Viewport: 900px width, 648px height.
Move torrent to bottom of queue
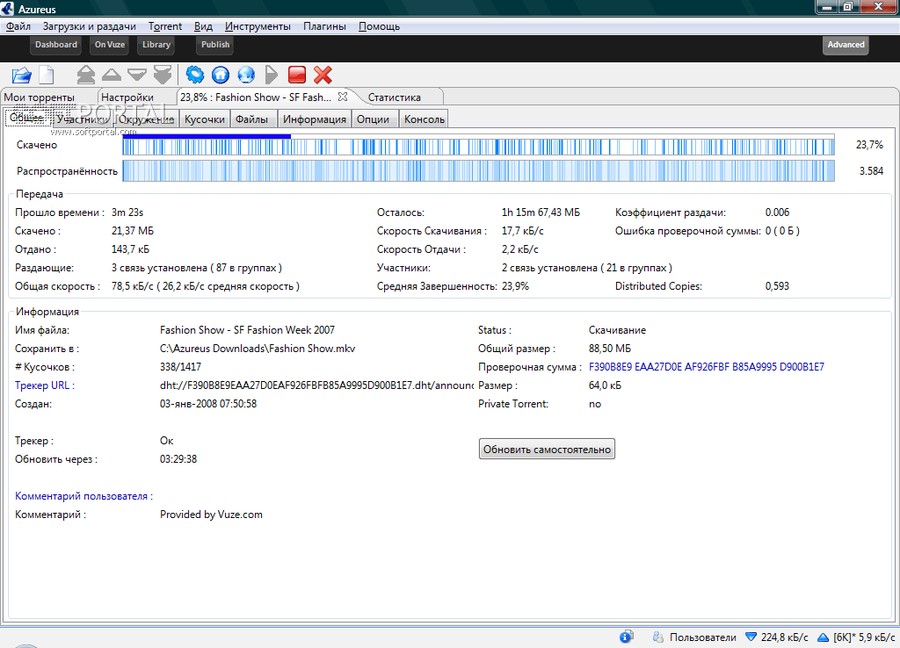(162, 75)
